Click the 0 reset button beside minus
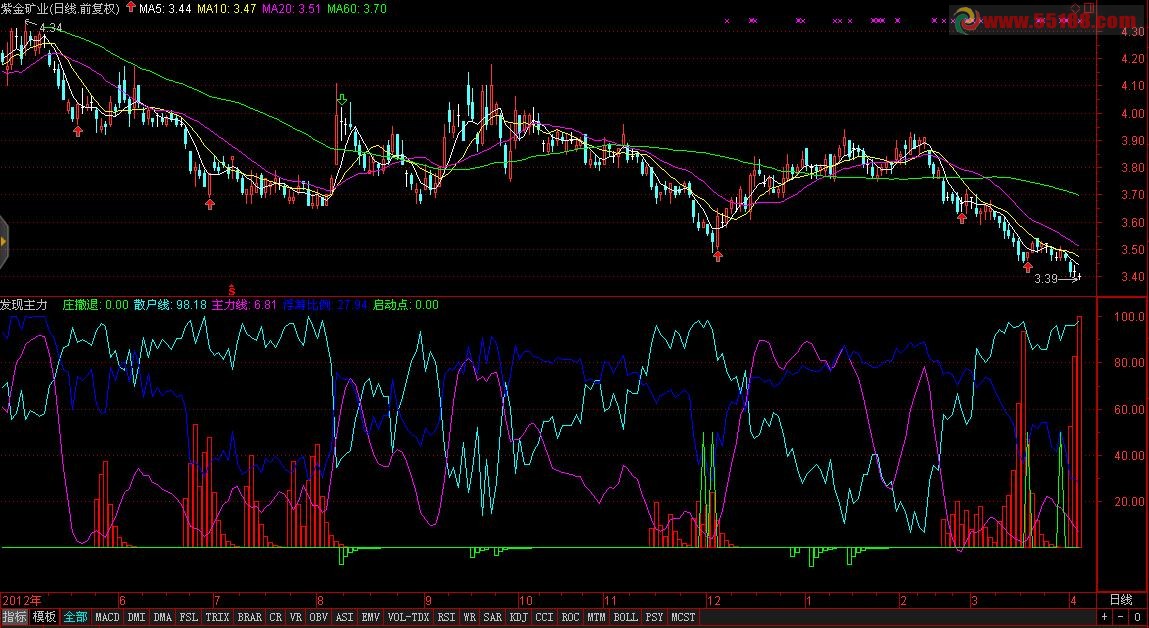This screenshot has height=628, width=1149. click(1137, 617)
